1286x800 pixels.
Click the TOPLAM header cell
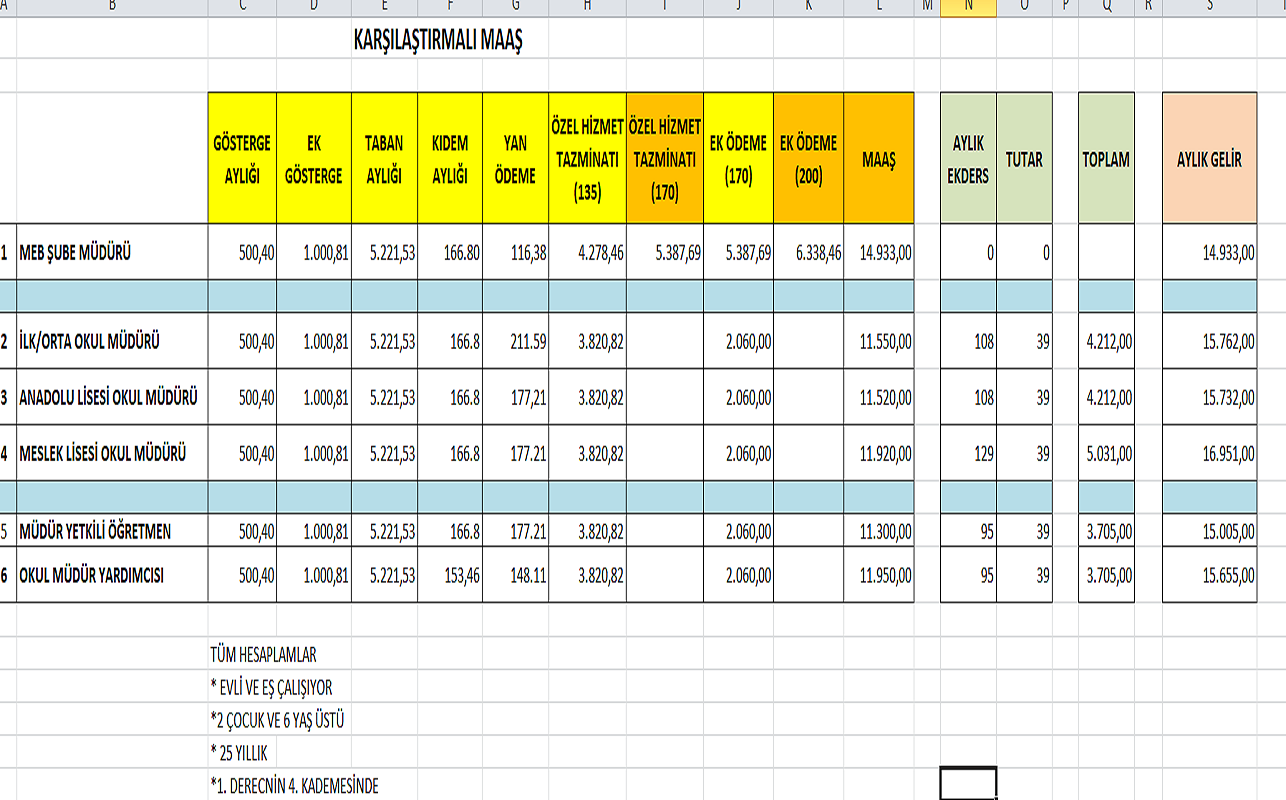click(x=1106, y=158)
